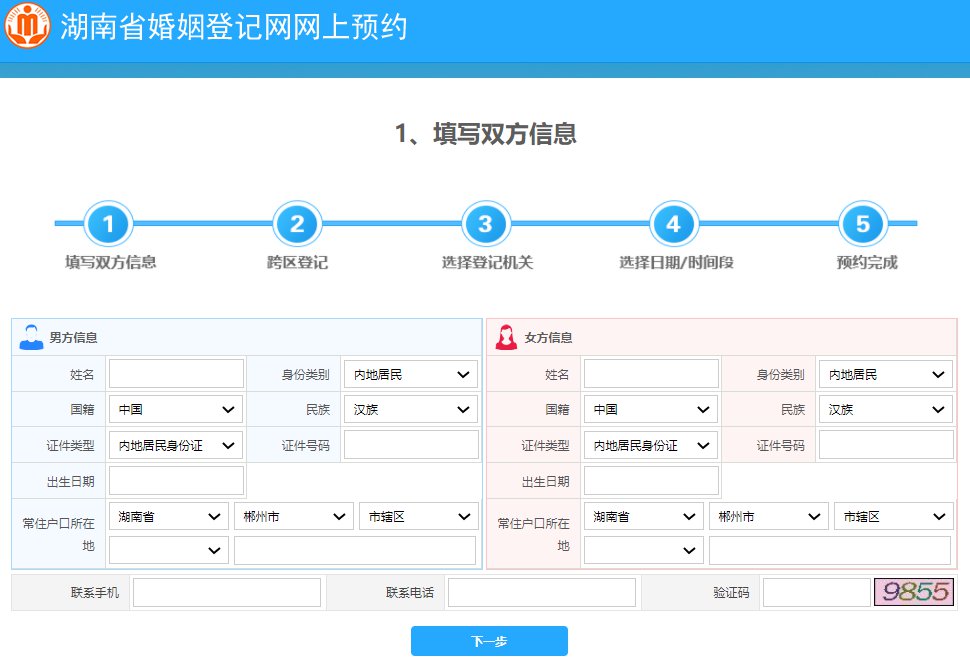Click step 2 circle 跨区登记
Screen dimensions: 970x667
[297, 224]
